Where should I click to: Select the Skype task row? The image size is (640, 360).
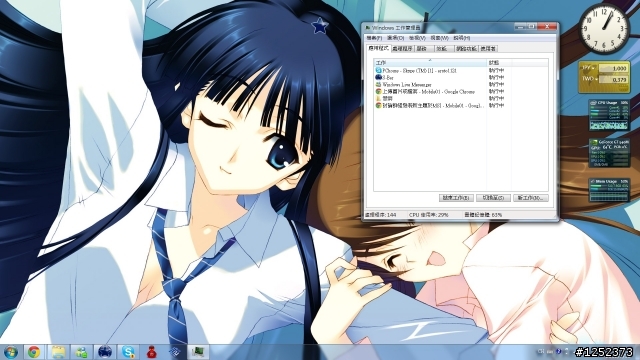(460, 71)
